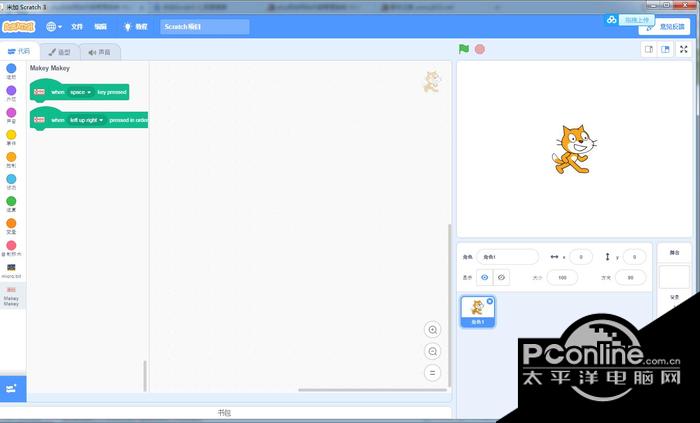700x423 pixels.
Task: Delete 角色1 with its corner x button
Action: [x=490, y=301]
